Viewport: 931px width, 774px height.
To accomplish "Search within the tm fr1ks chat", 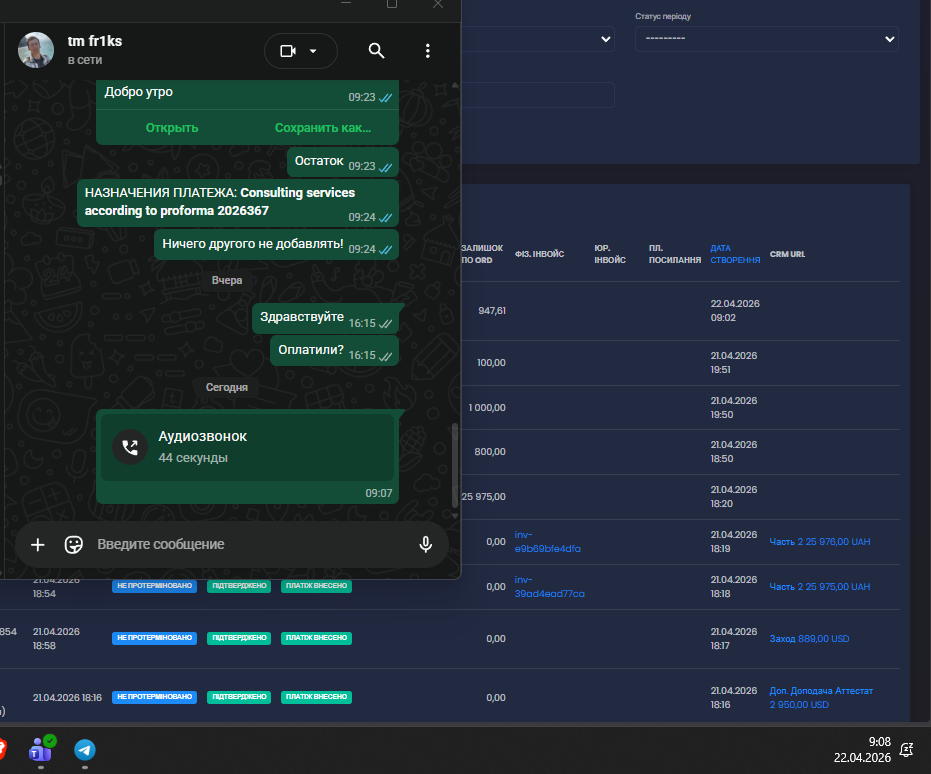I will point(376,51).
